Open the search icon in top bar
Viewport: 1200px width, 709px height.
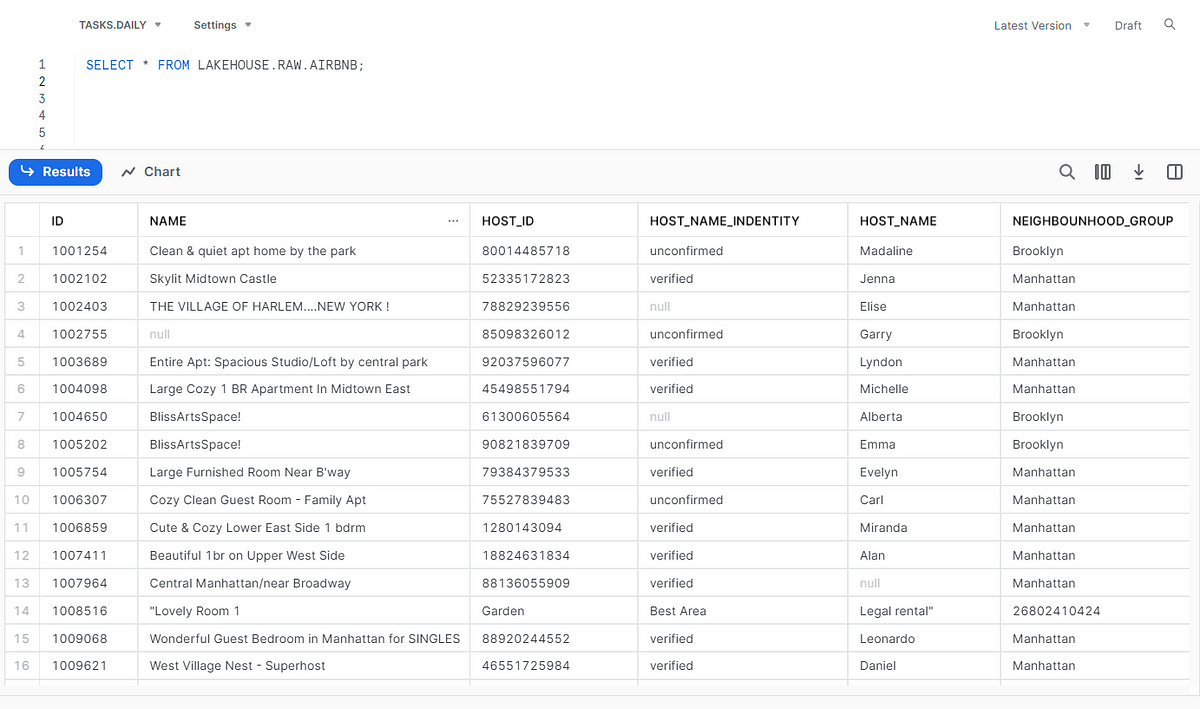click(1170, 25)
